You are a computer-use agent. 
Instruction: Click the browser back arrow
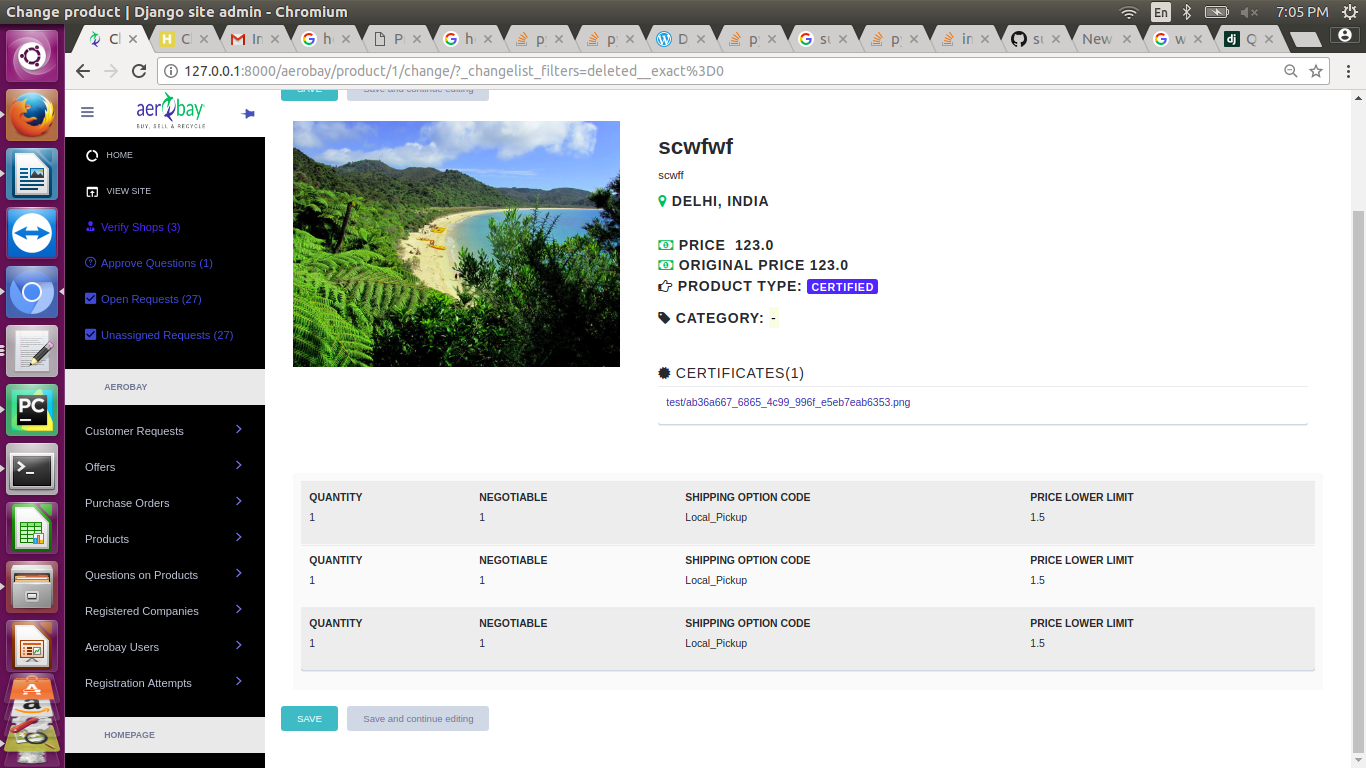click(83, 71)
